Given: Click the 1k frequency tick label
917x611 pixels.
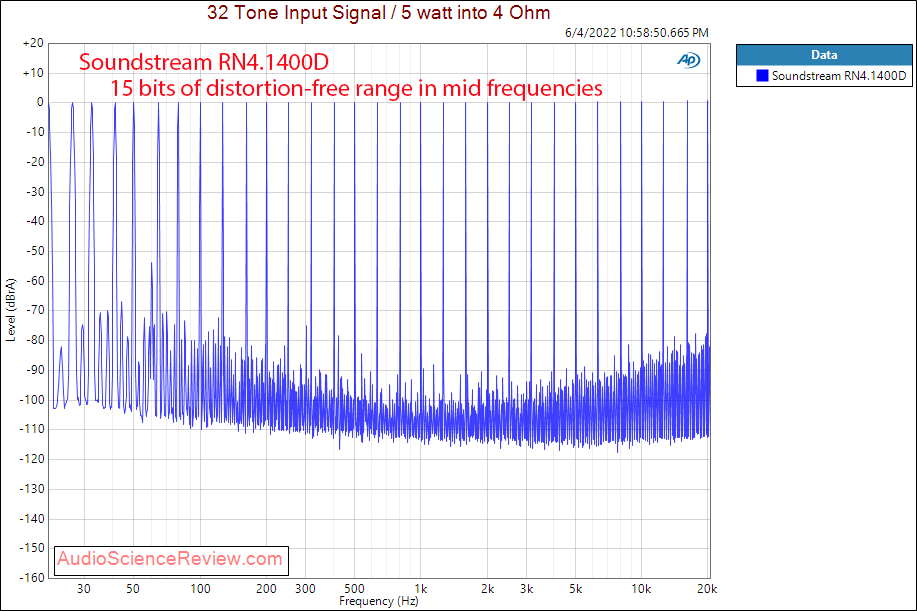Looking at the screenshot, I should tap(420, 589).
